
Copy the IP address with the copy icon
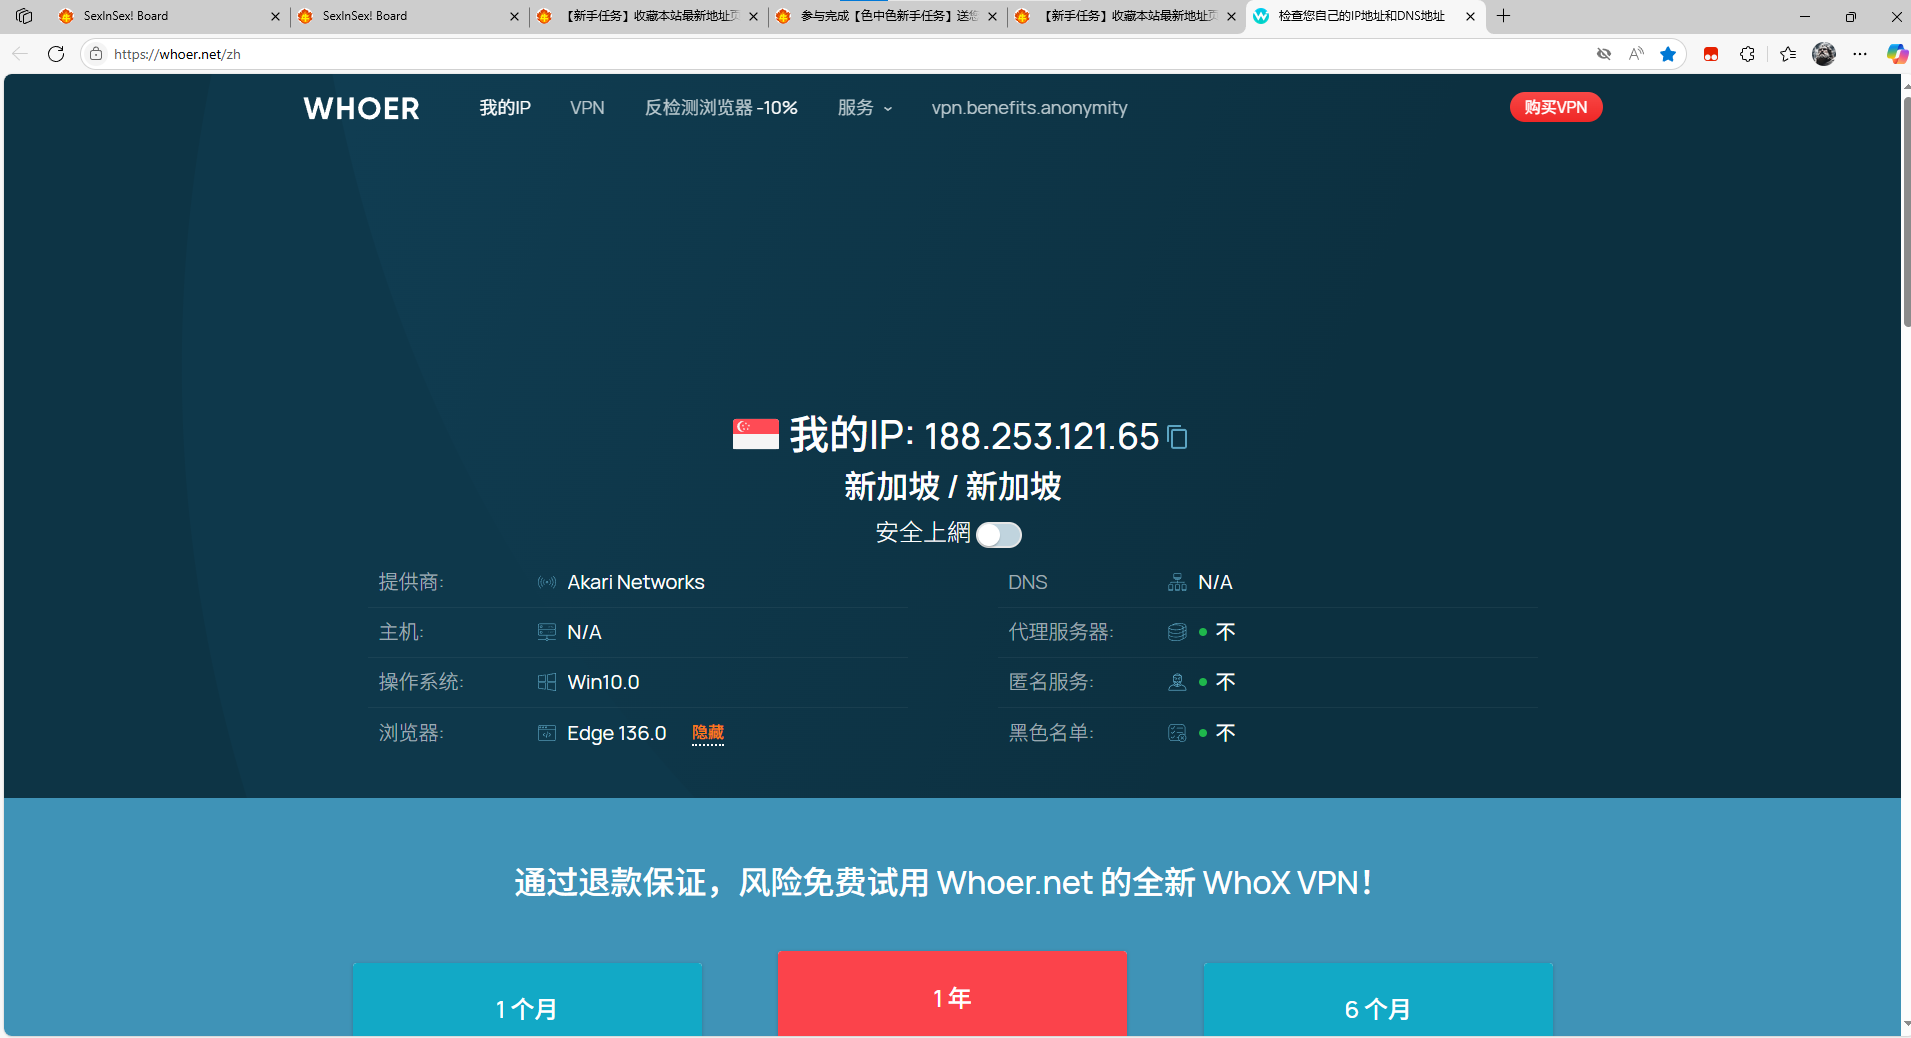point(1178,437)
